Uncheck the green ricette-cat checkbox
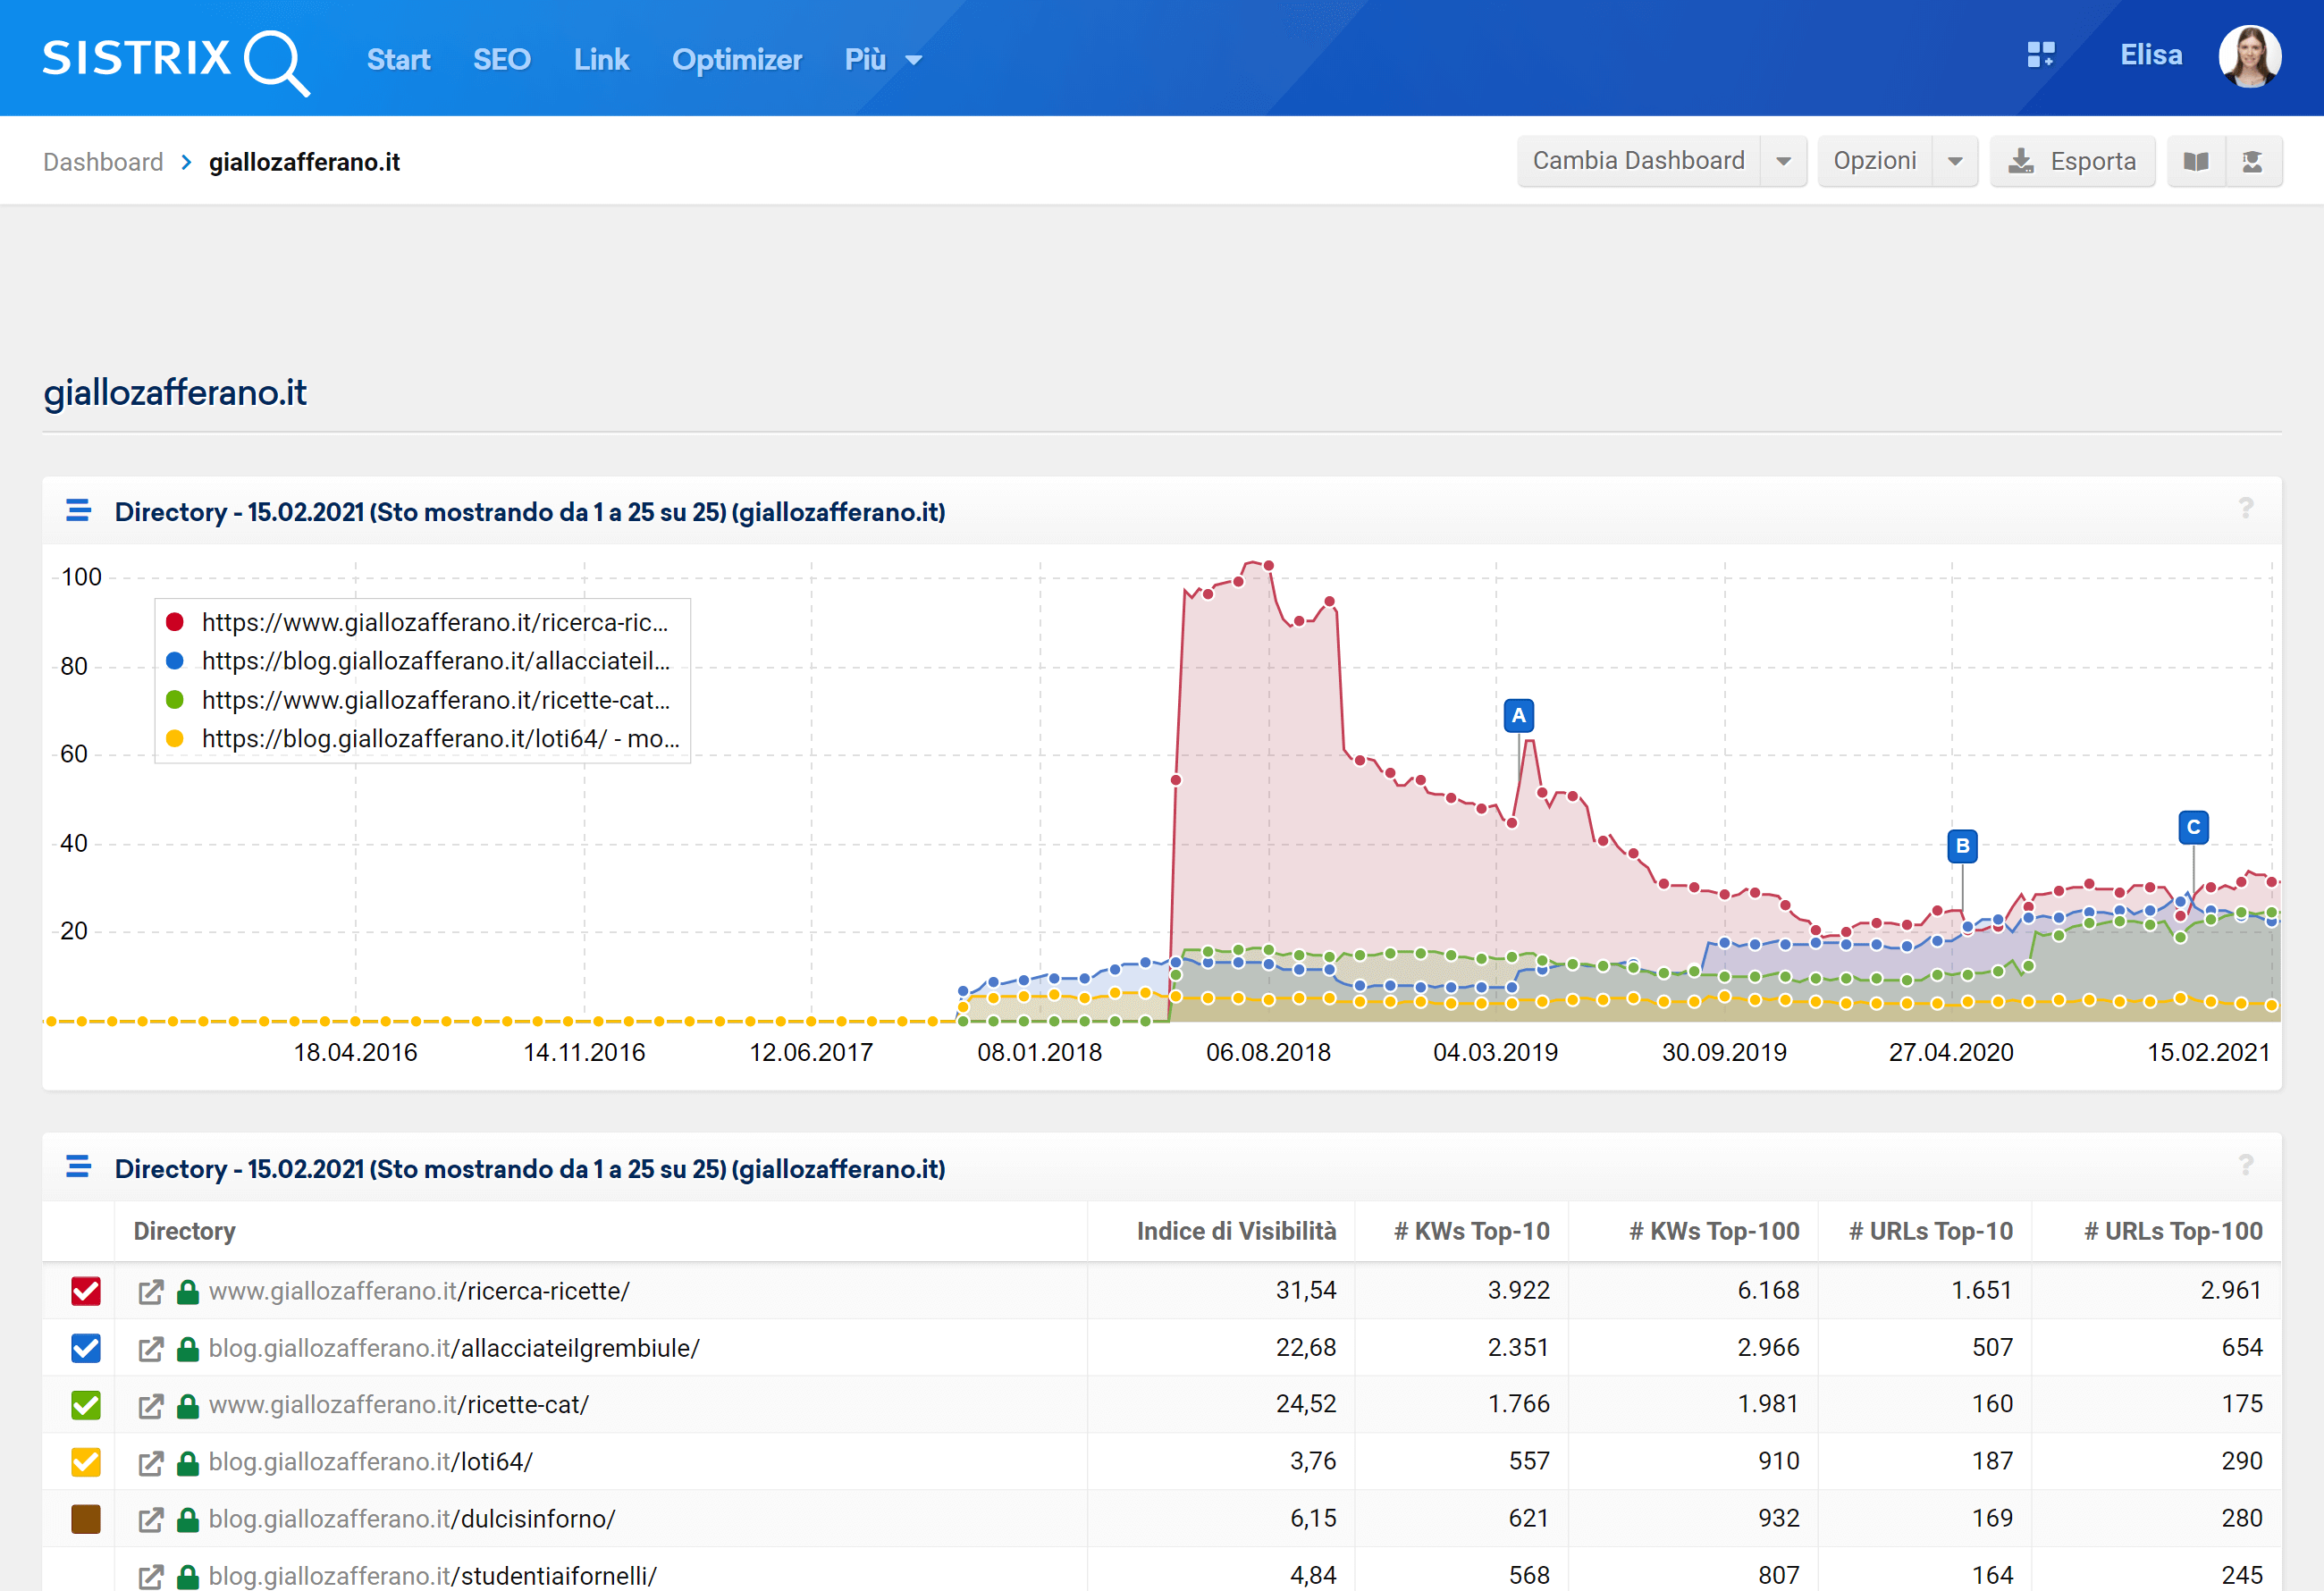 (x=86, y=1405)
